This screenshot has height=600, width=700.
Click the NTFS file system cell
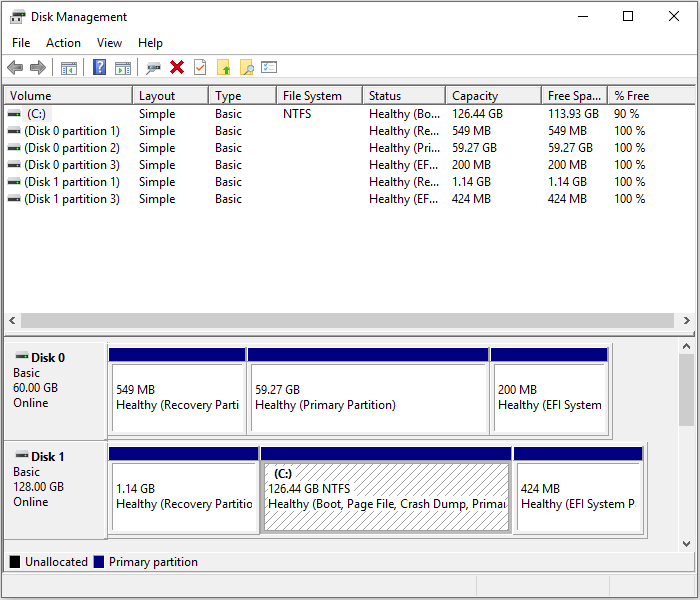(x=297, y=114)
